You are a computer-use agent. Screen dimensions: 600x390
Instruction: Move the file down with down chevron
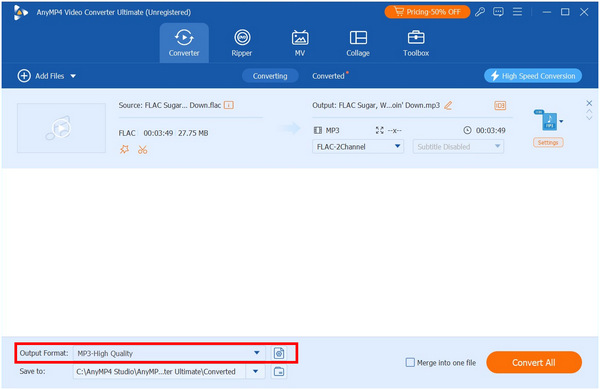coord(589,118)
